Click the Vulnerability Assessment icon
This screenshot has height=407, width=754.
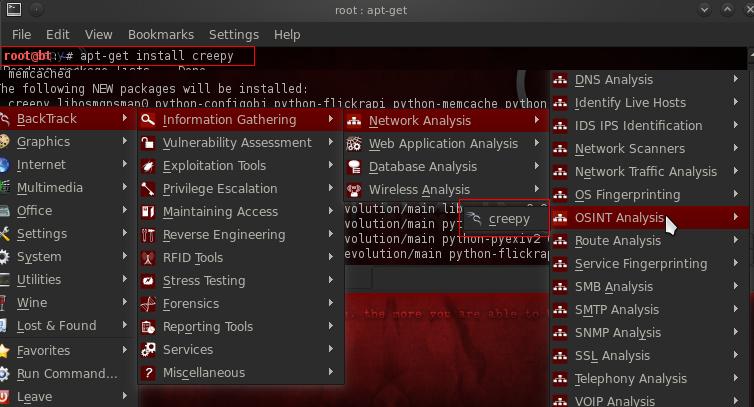pyautogui.click(x=149, y=143)
